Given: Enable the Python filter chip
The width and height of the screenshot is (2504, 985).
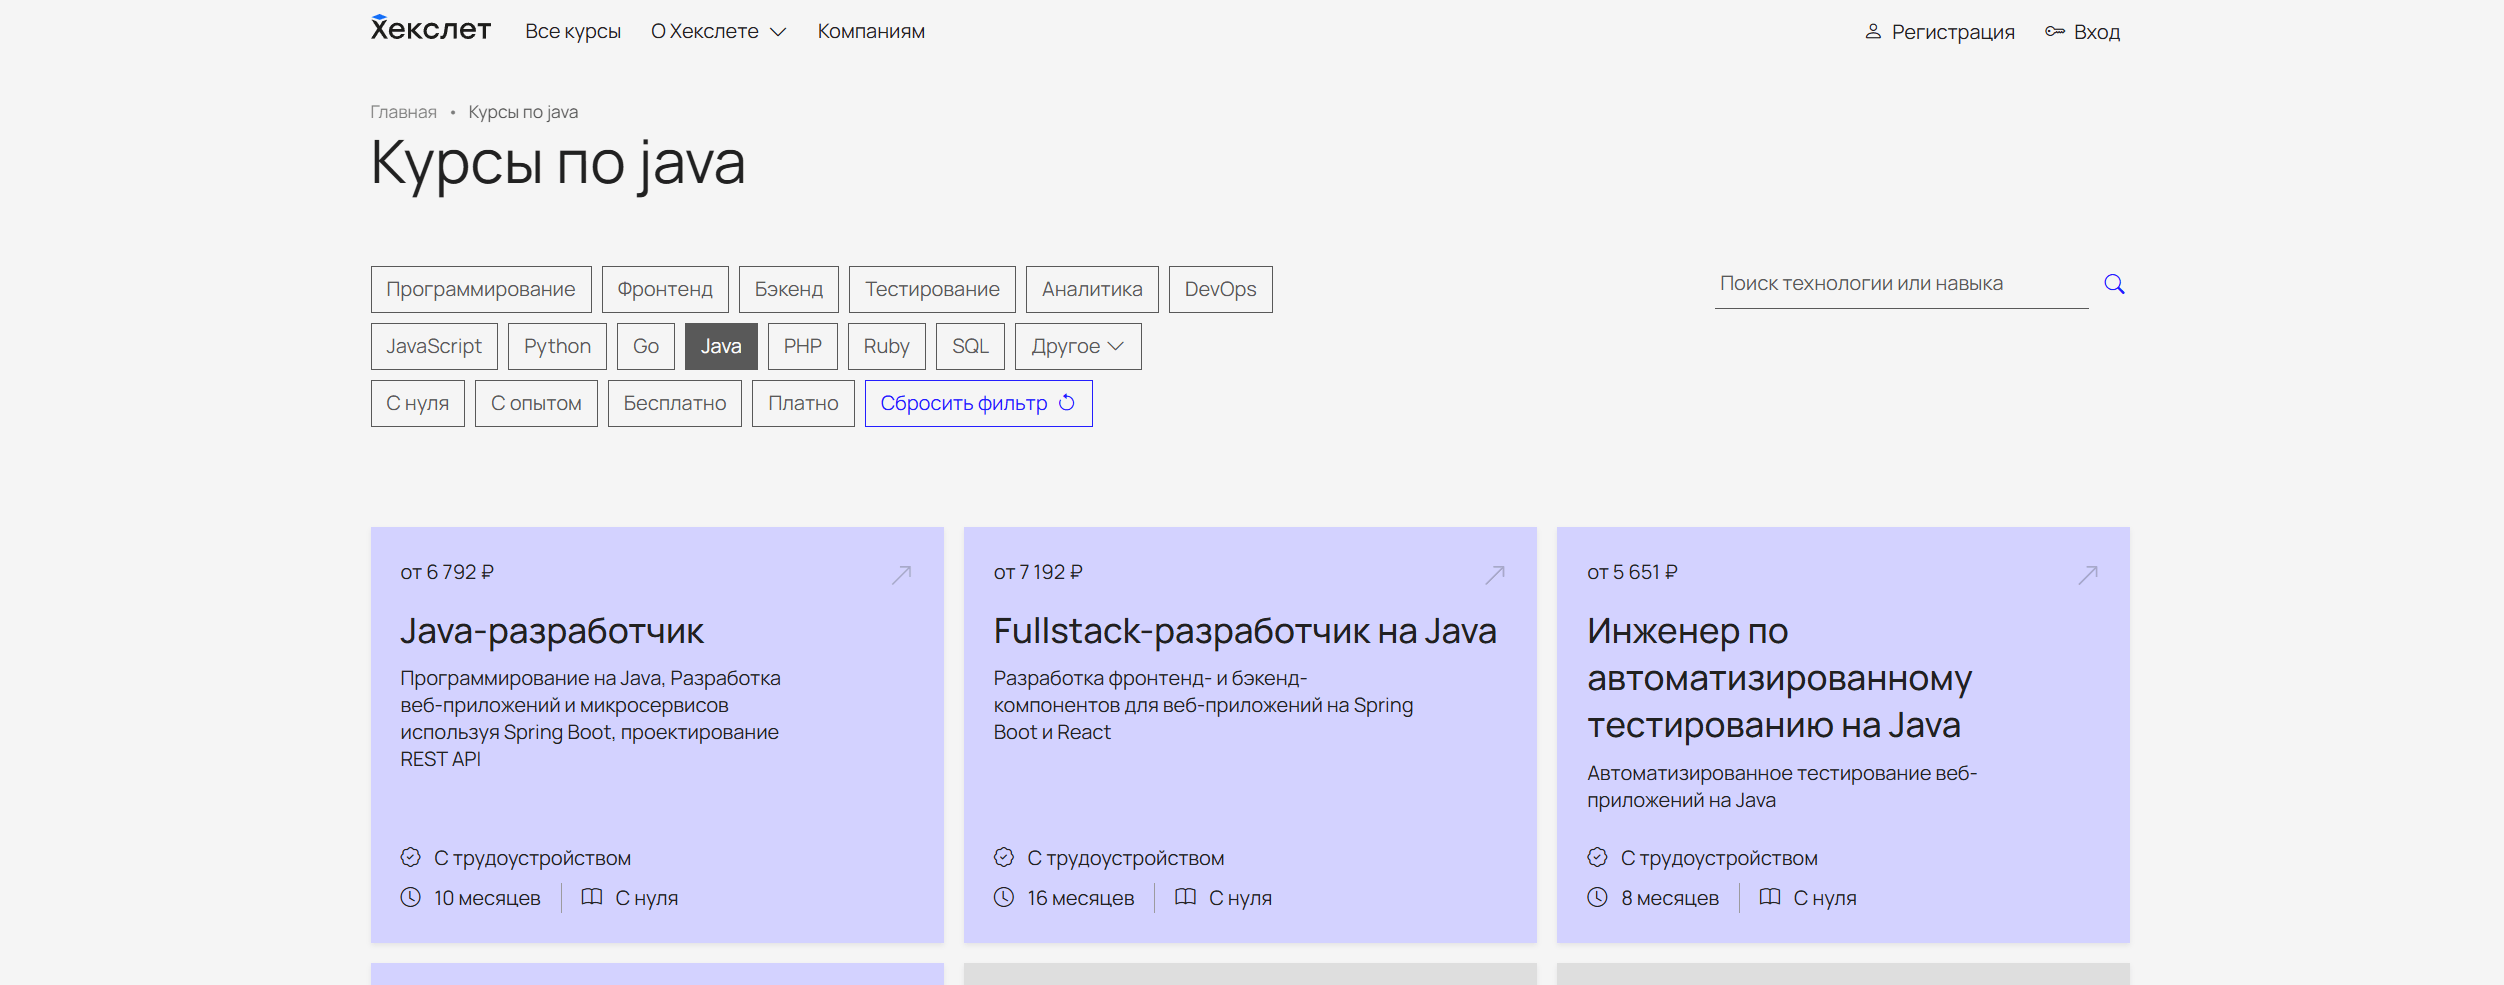Looking at the screenshot, I should pos(557,346).
